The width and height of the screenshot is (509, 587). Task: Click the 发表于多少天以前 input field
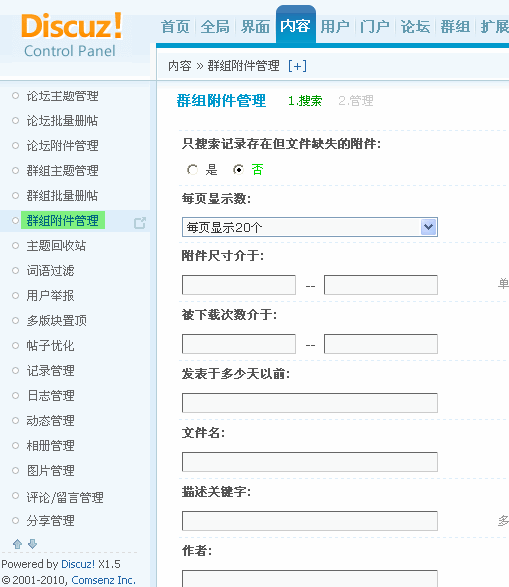coord(310,403)
